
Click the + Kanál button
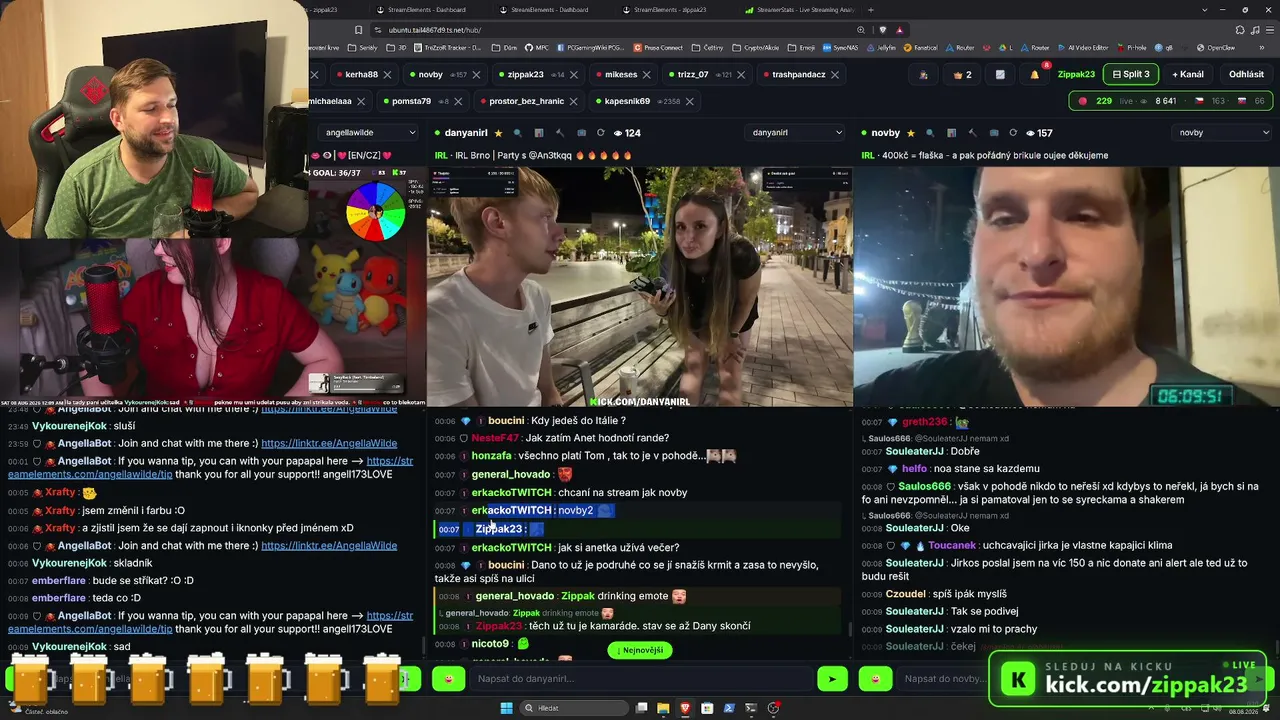point(1188,74)
